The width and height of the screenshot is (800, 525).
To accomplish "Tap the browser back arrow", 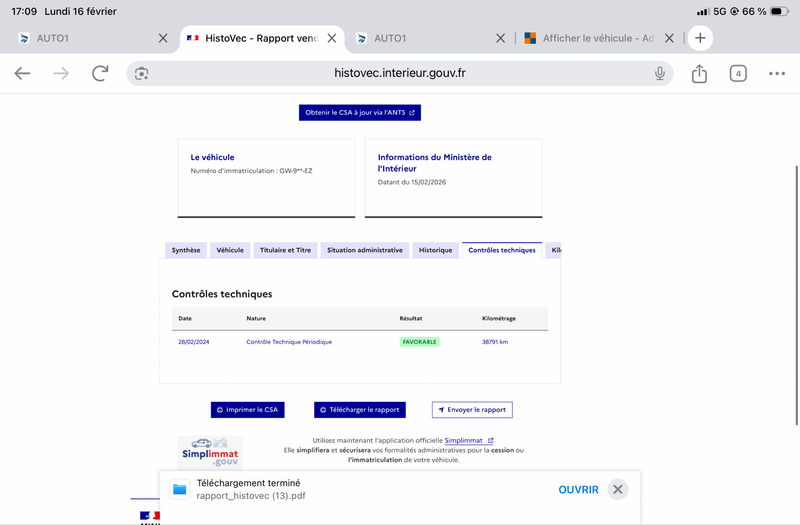I will point(22,73).
